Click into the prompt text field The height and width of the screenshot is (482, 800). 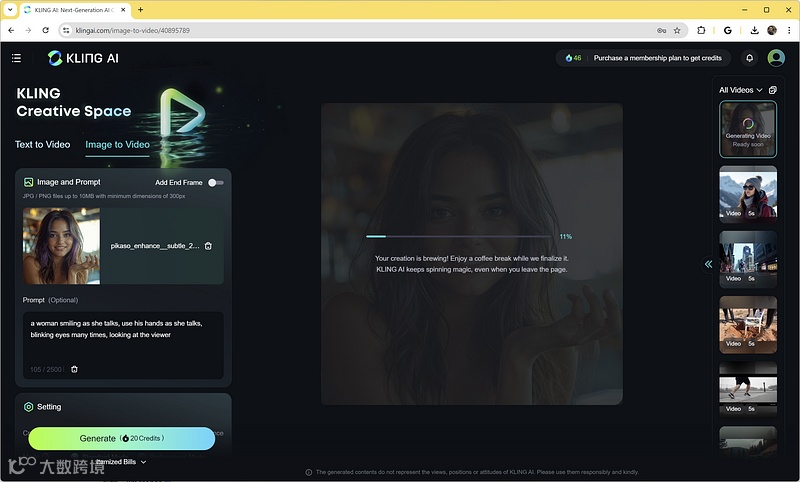coord(123,345)
